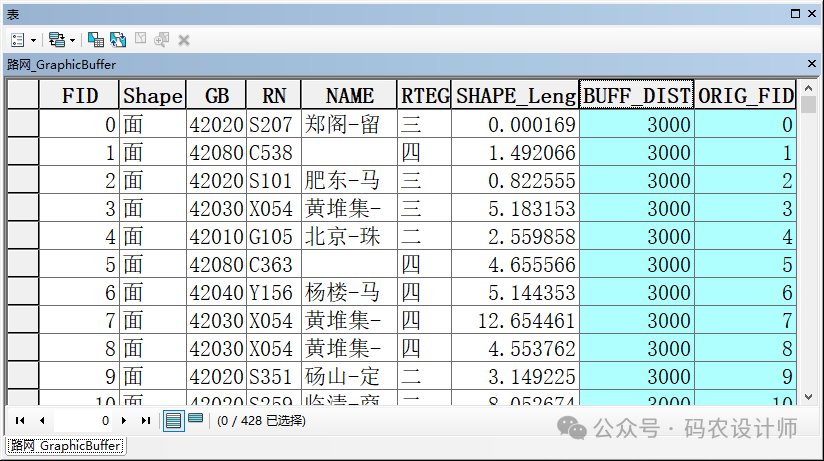Expand the Related Tables dropdown arrow
The height and width of the screenshot is (461, 824).
pos(72,40)
